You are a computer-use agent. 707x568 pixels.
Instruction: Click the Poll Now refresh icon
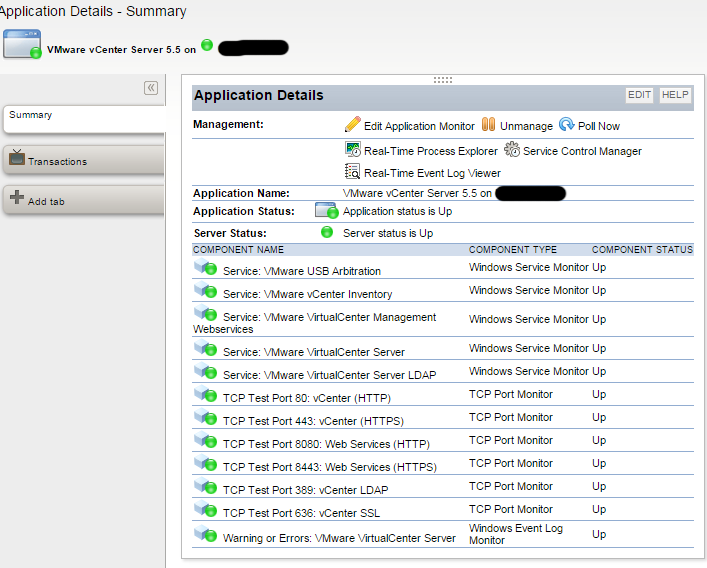(566, 124)
